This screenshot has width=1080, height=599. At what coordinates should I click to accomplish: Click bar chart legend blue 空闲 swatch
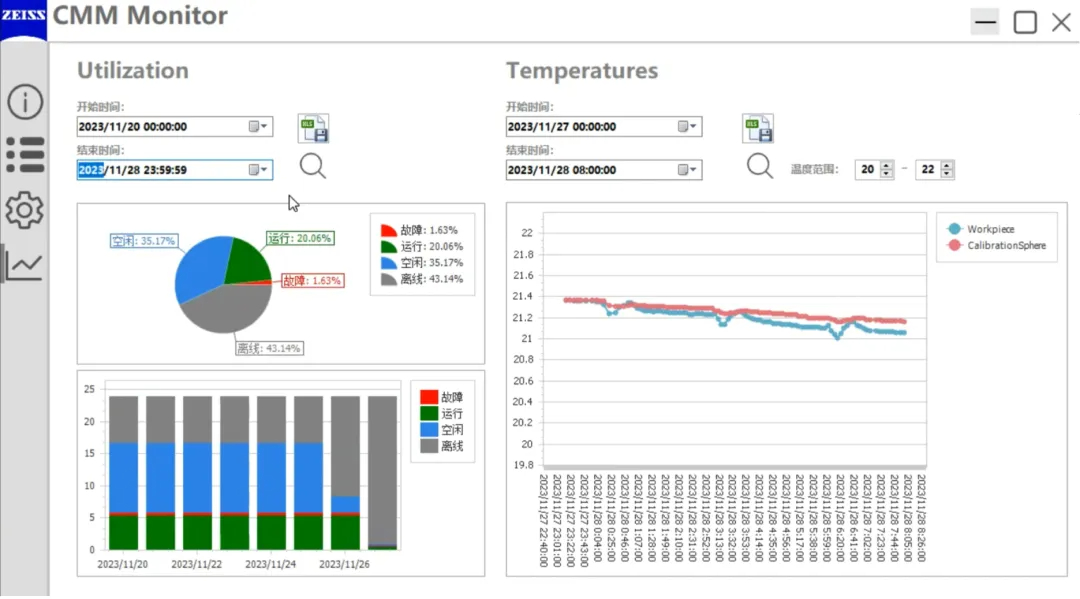click(429, 430)
